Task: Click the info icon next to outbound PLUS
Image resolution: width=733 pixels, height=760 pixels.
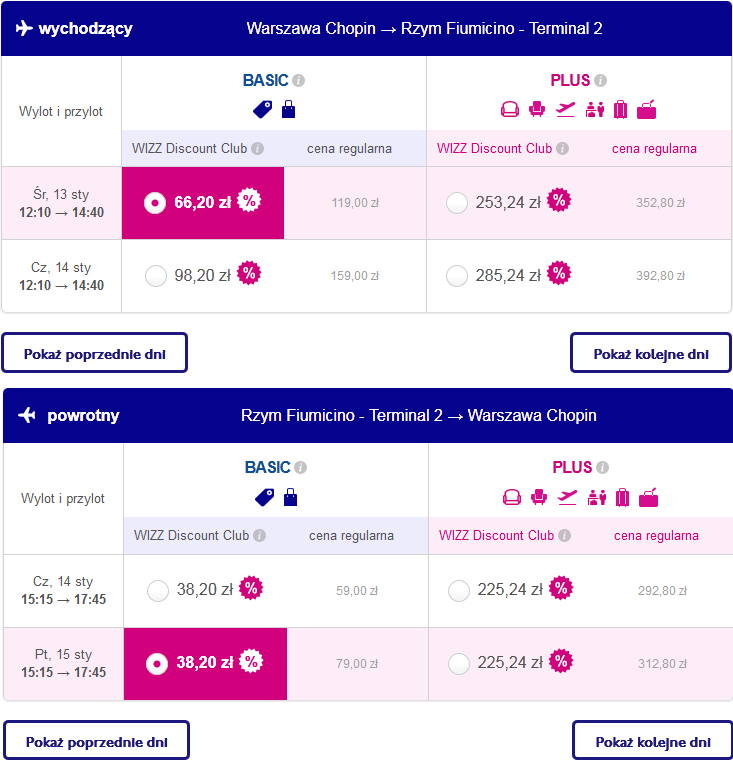Action: 600,80
